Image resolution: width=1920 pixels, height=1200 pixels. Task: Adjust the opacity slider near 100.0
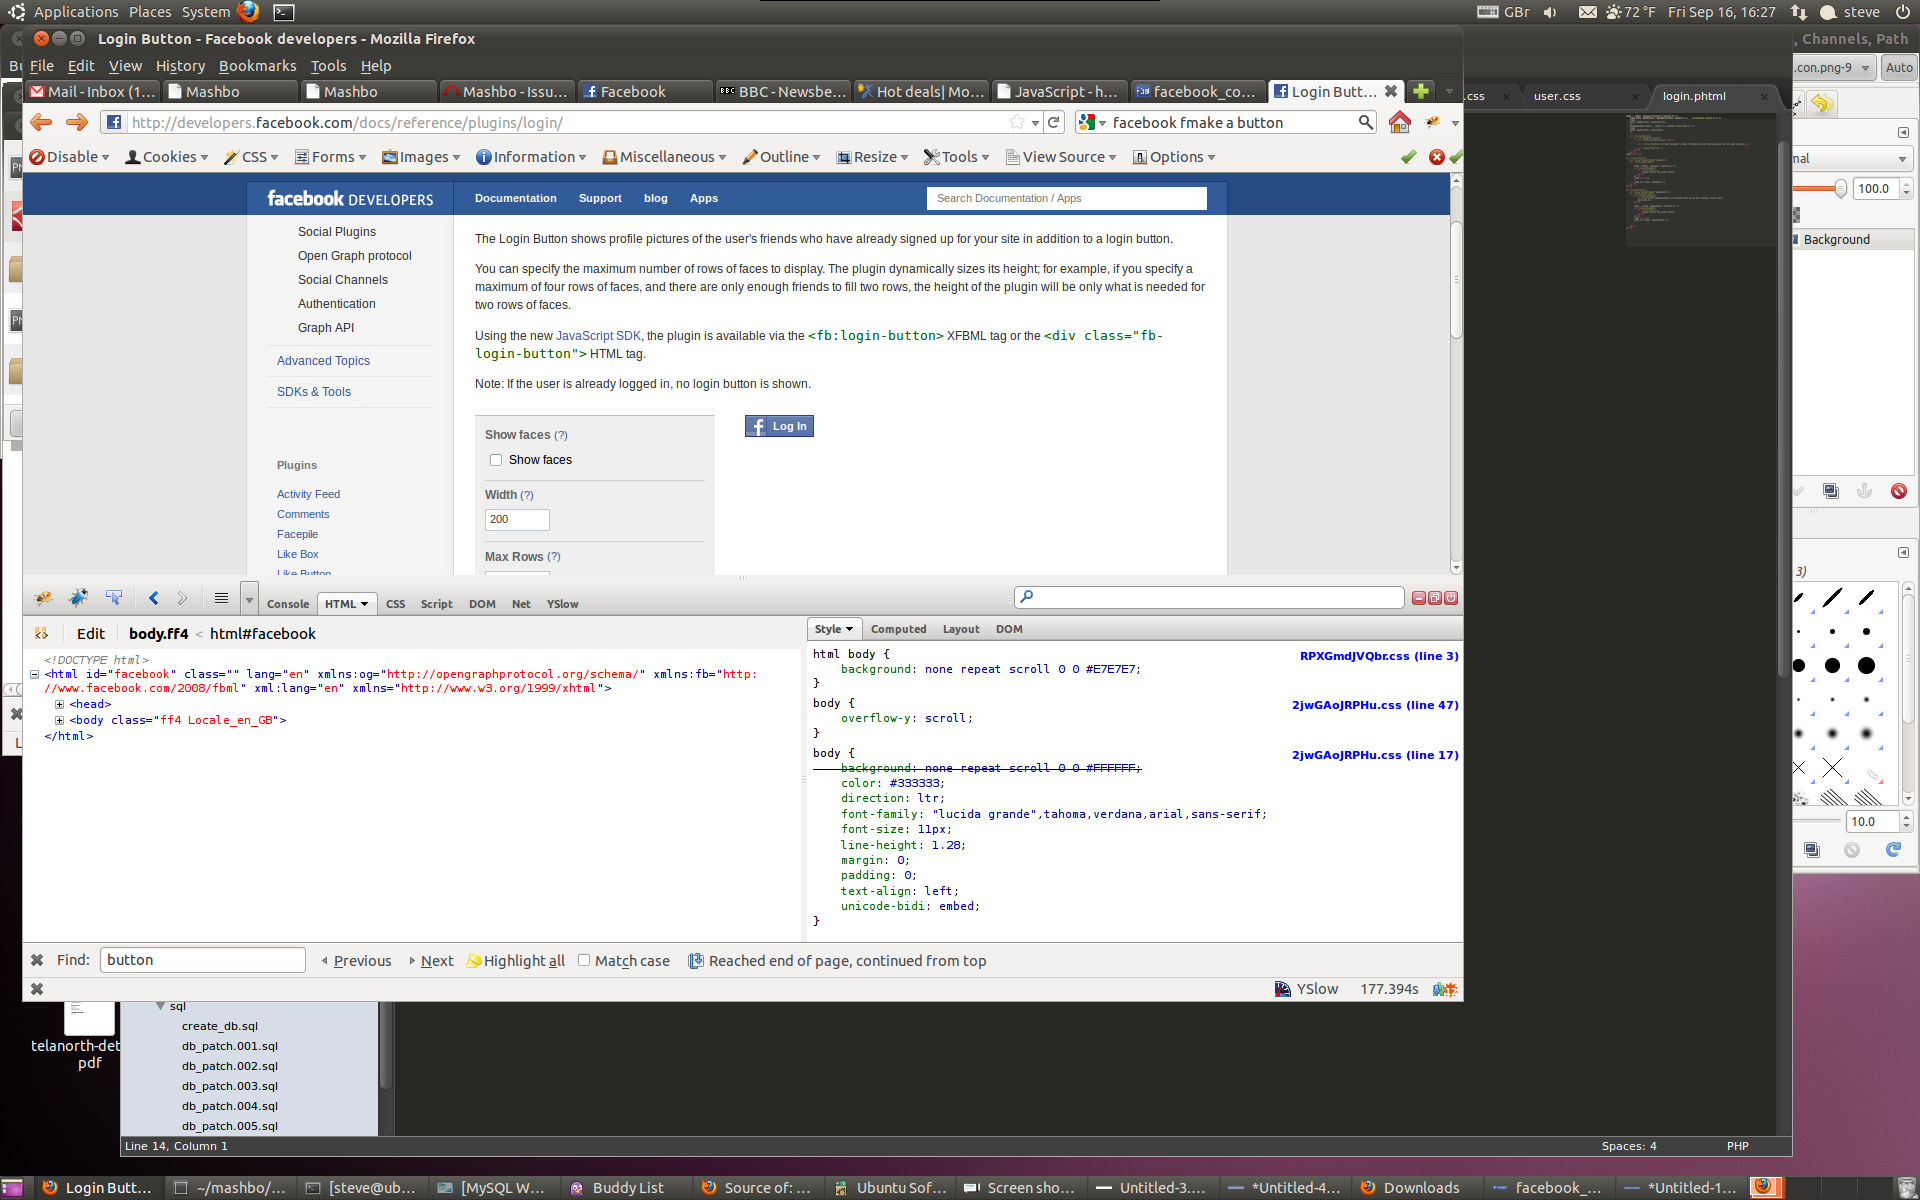point(1839,188)
